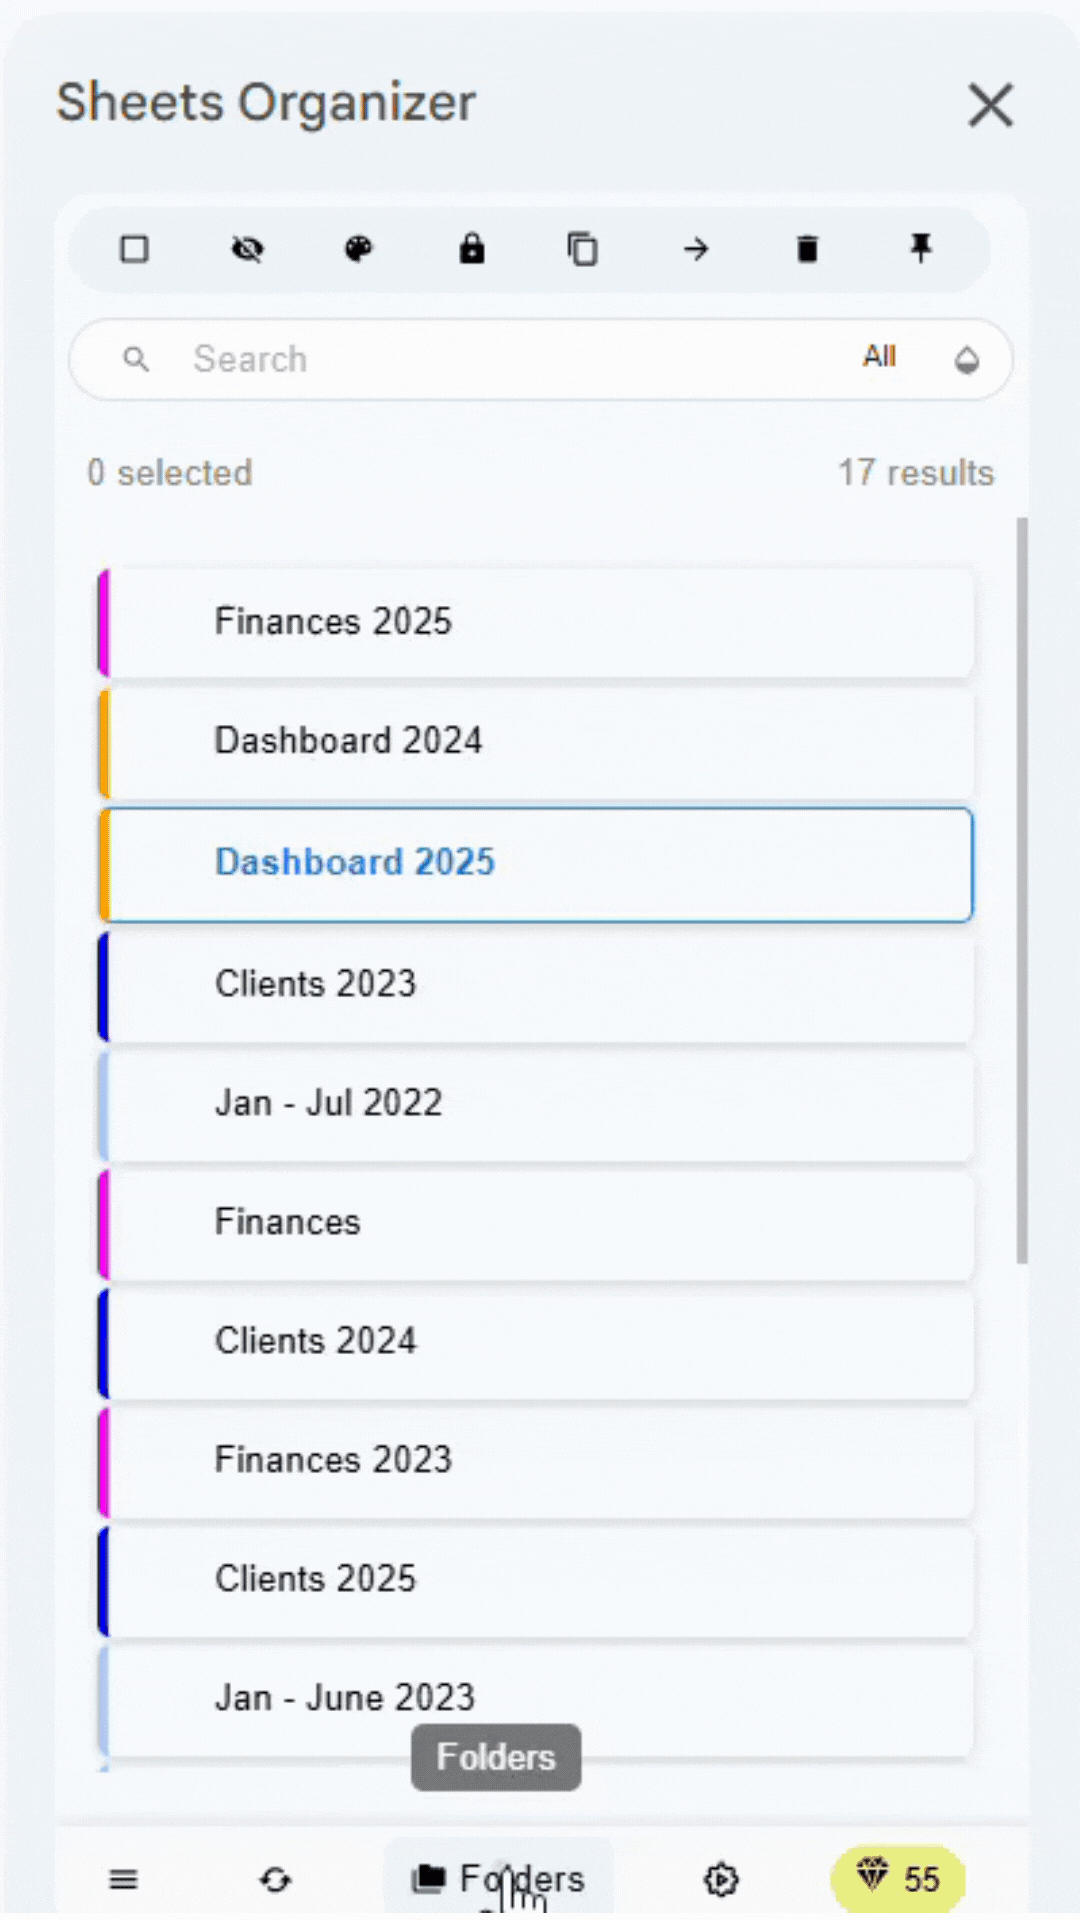
Task: Switch to the Folders tab
Action: [498, 1880]
